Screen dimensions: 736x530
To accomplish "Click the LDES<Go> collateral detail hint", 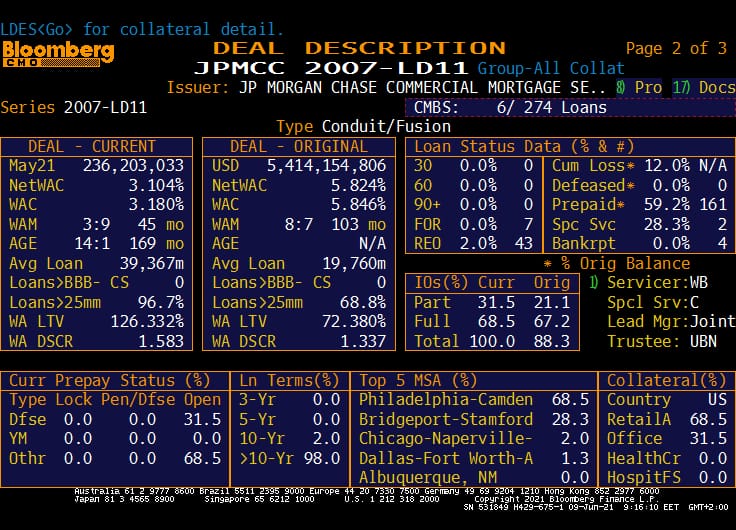I will [142, 30].
